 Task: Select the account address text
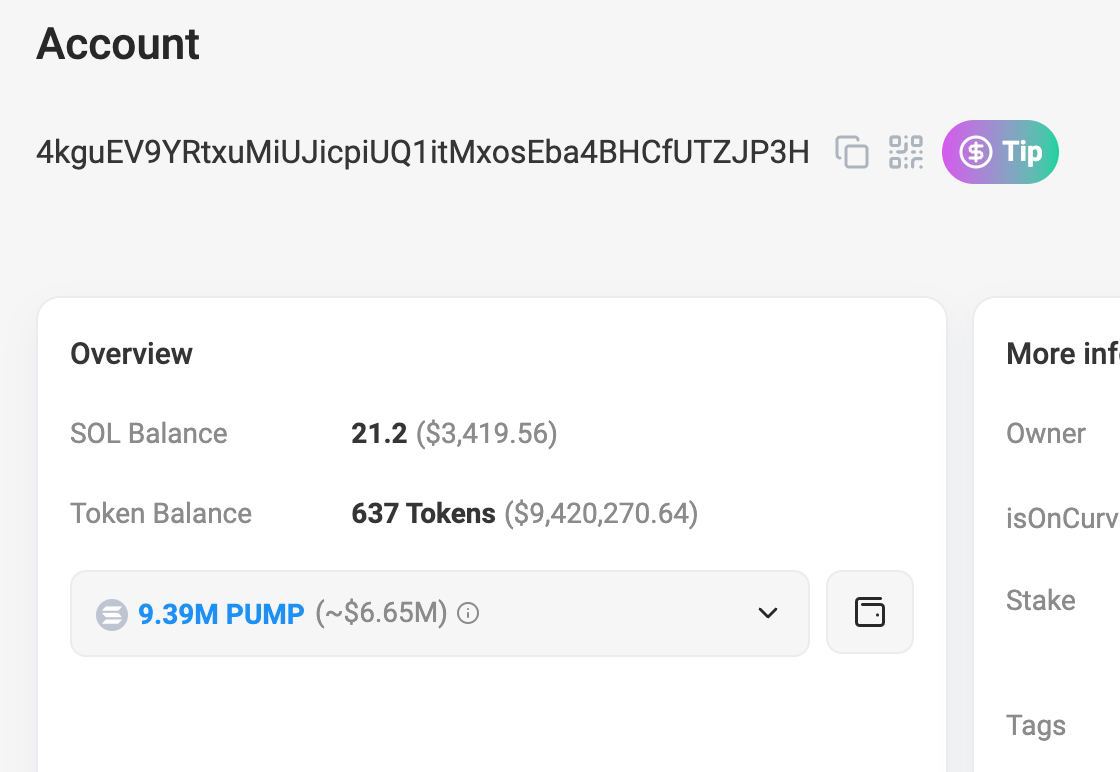click(423, 152)
